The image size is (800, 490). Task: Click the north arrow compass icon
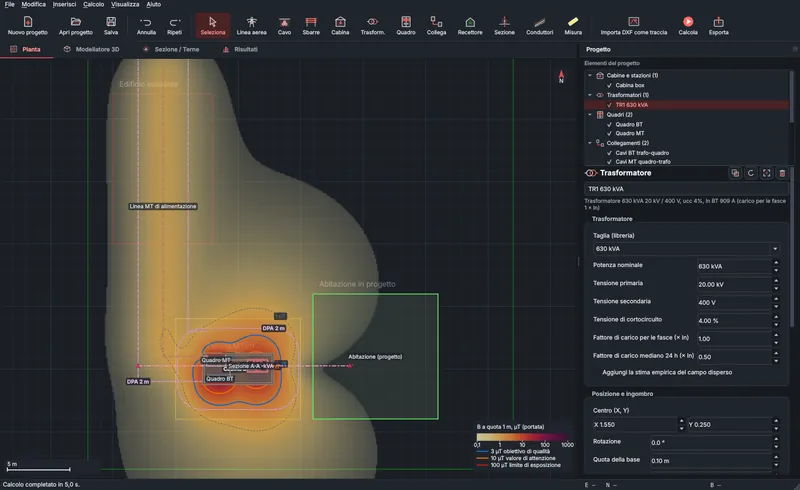561,76
